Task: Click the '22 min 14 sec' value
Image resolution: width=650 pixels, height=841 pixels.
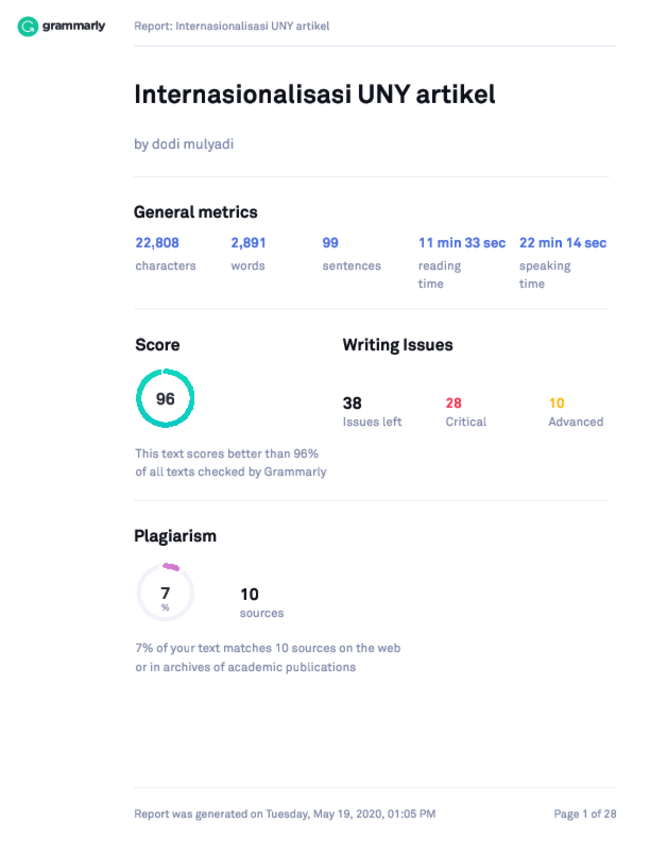Action: tap(563, 243)
